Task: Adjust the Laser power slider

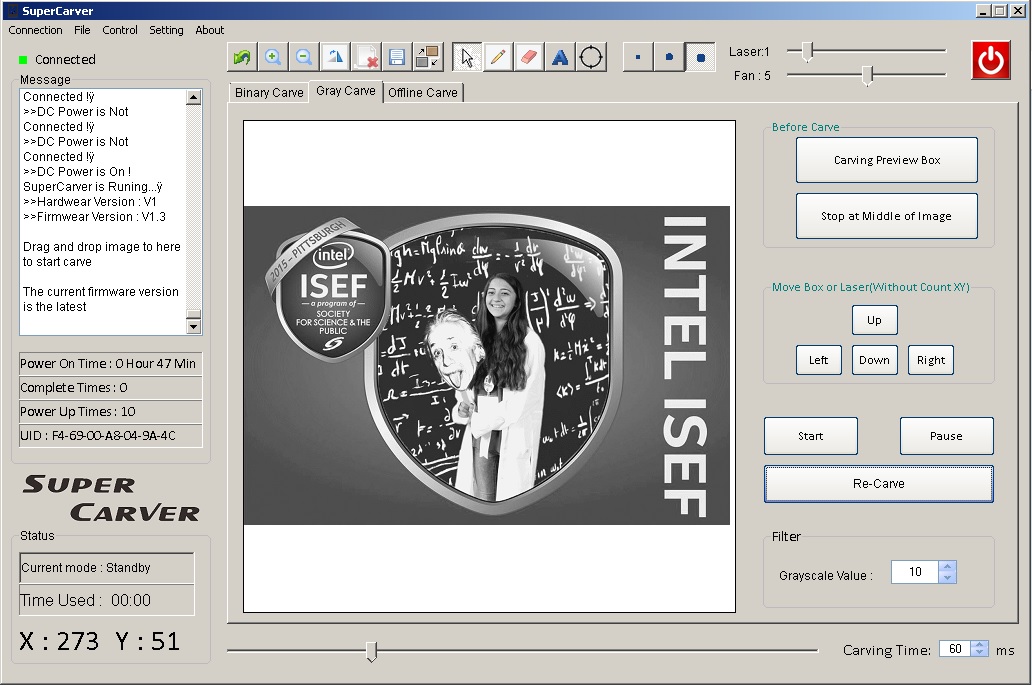Action: (x=808, y=51)
